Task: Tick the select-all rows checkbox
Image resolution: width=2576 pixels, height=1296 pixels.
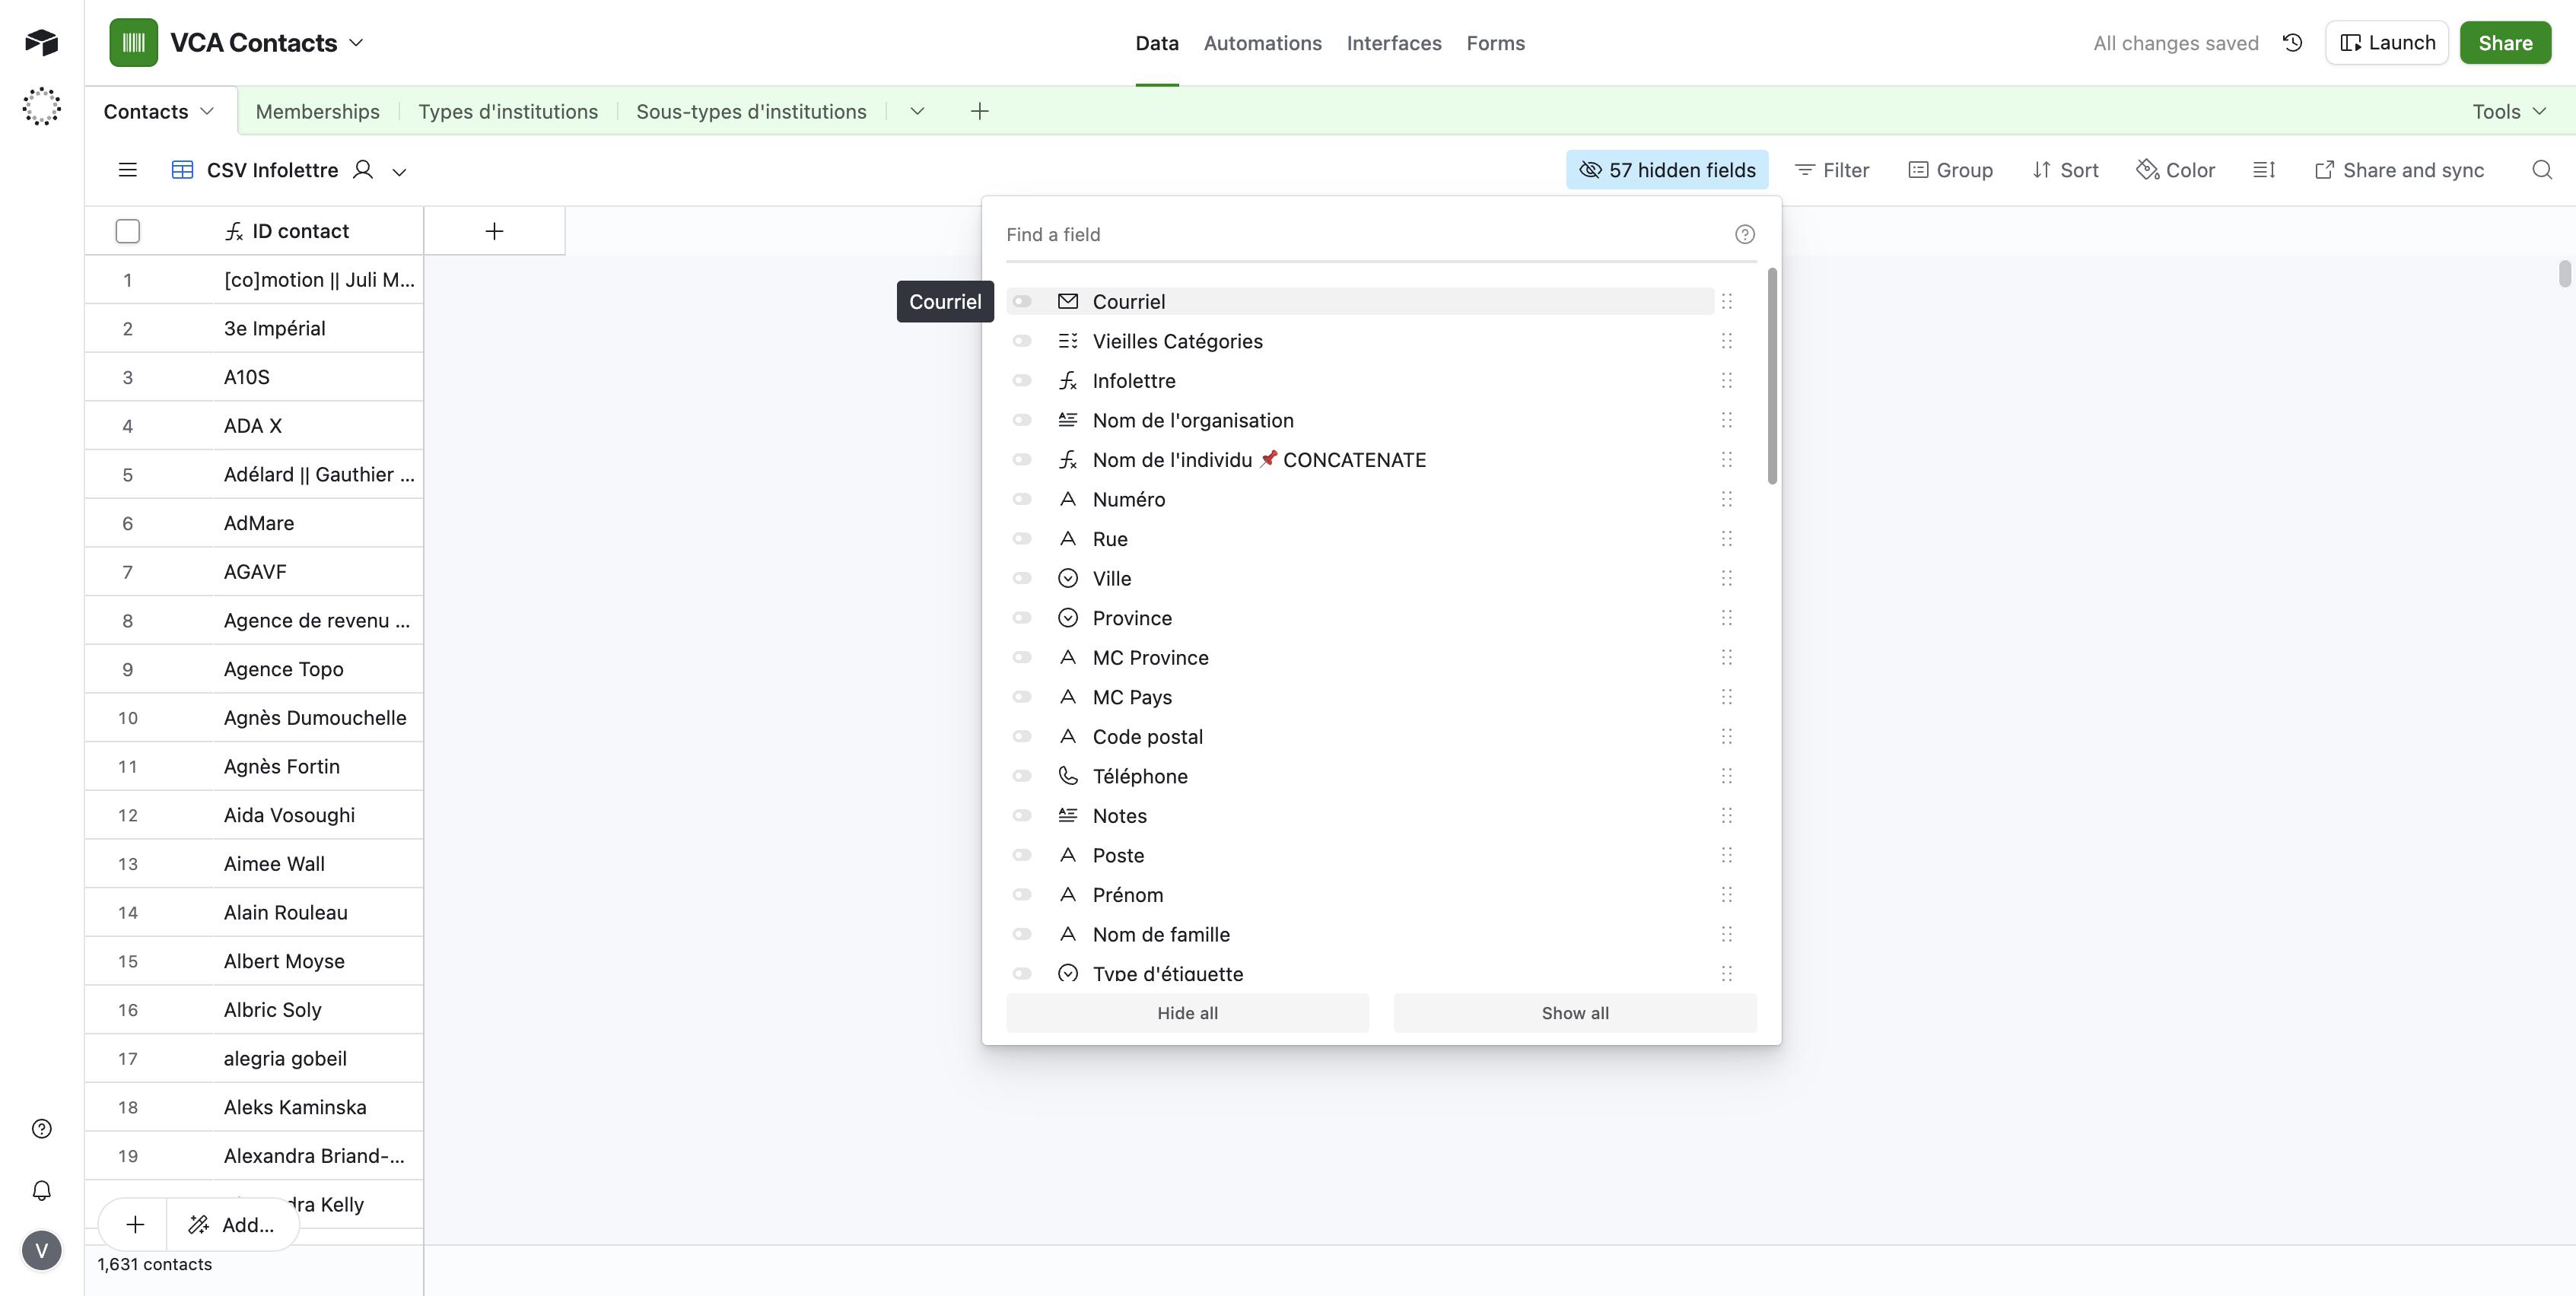Action: pos(127,231)
